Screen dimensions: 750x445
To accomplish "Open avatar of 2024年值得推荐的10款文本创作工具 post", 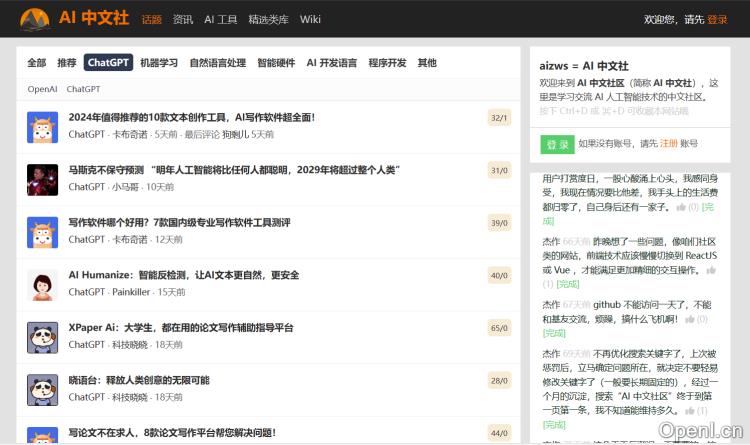I will pos(43,127).
